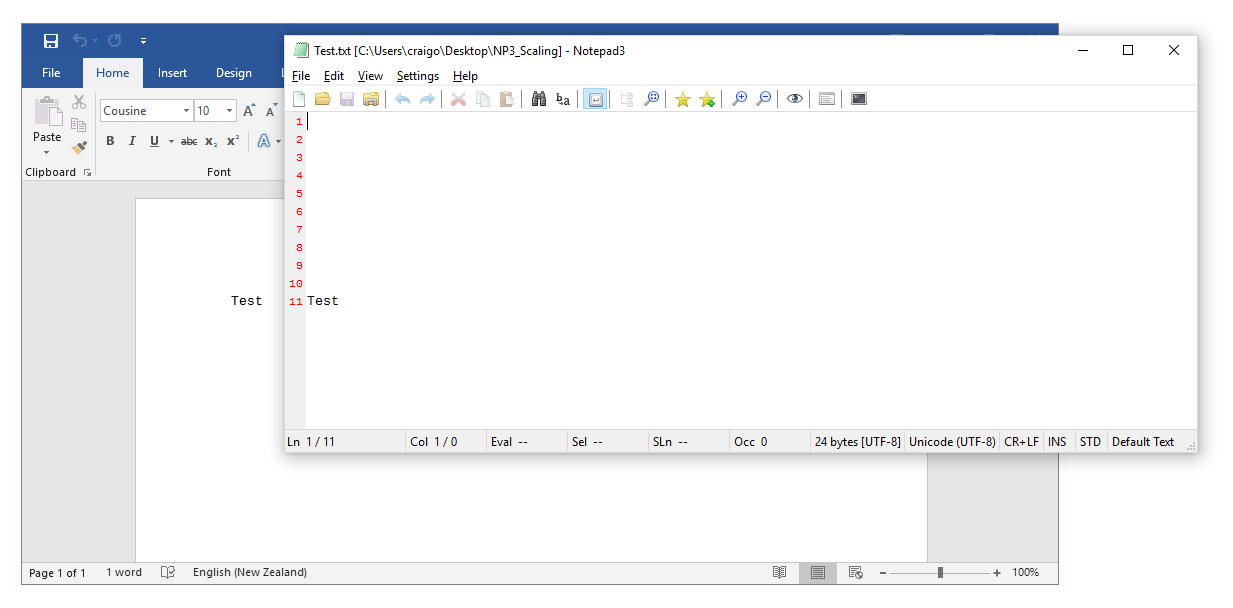Select Print Layout view in Word status bar
1233x608 pixels.
[x=818, y=573]
